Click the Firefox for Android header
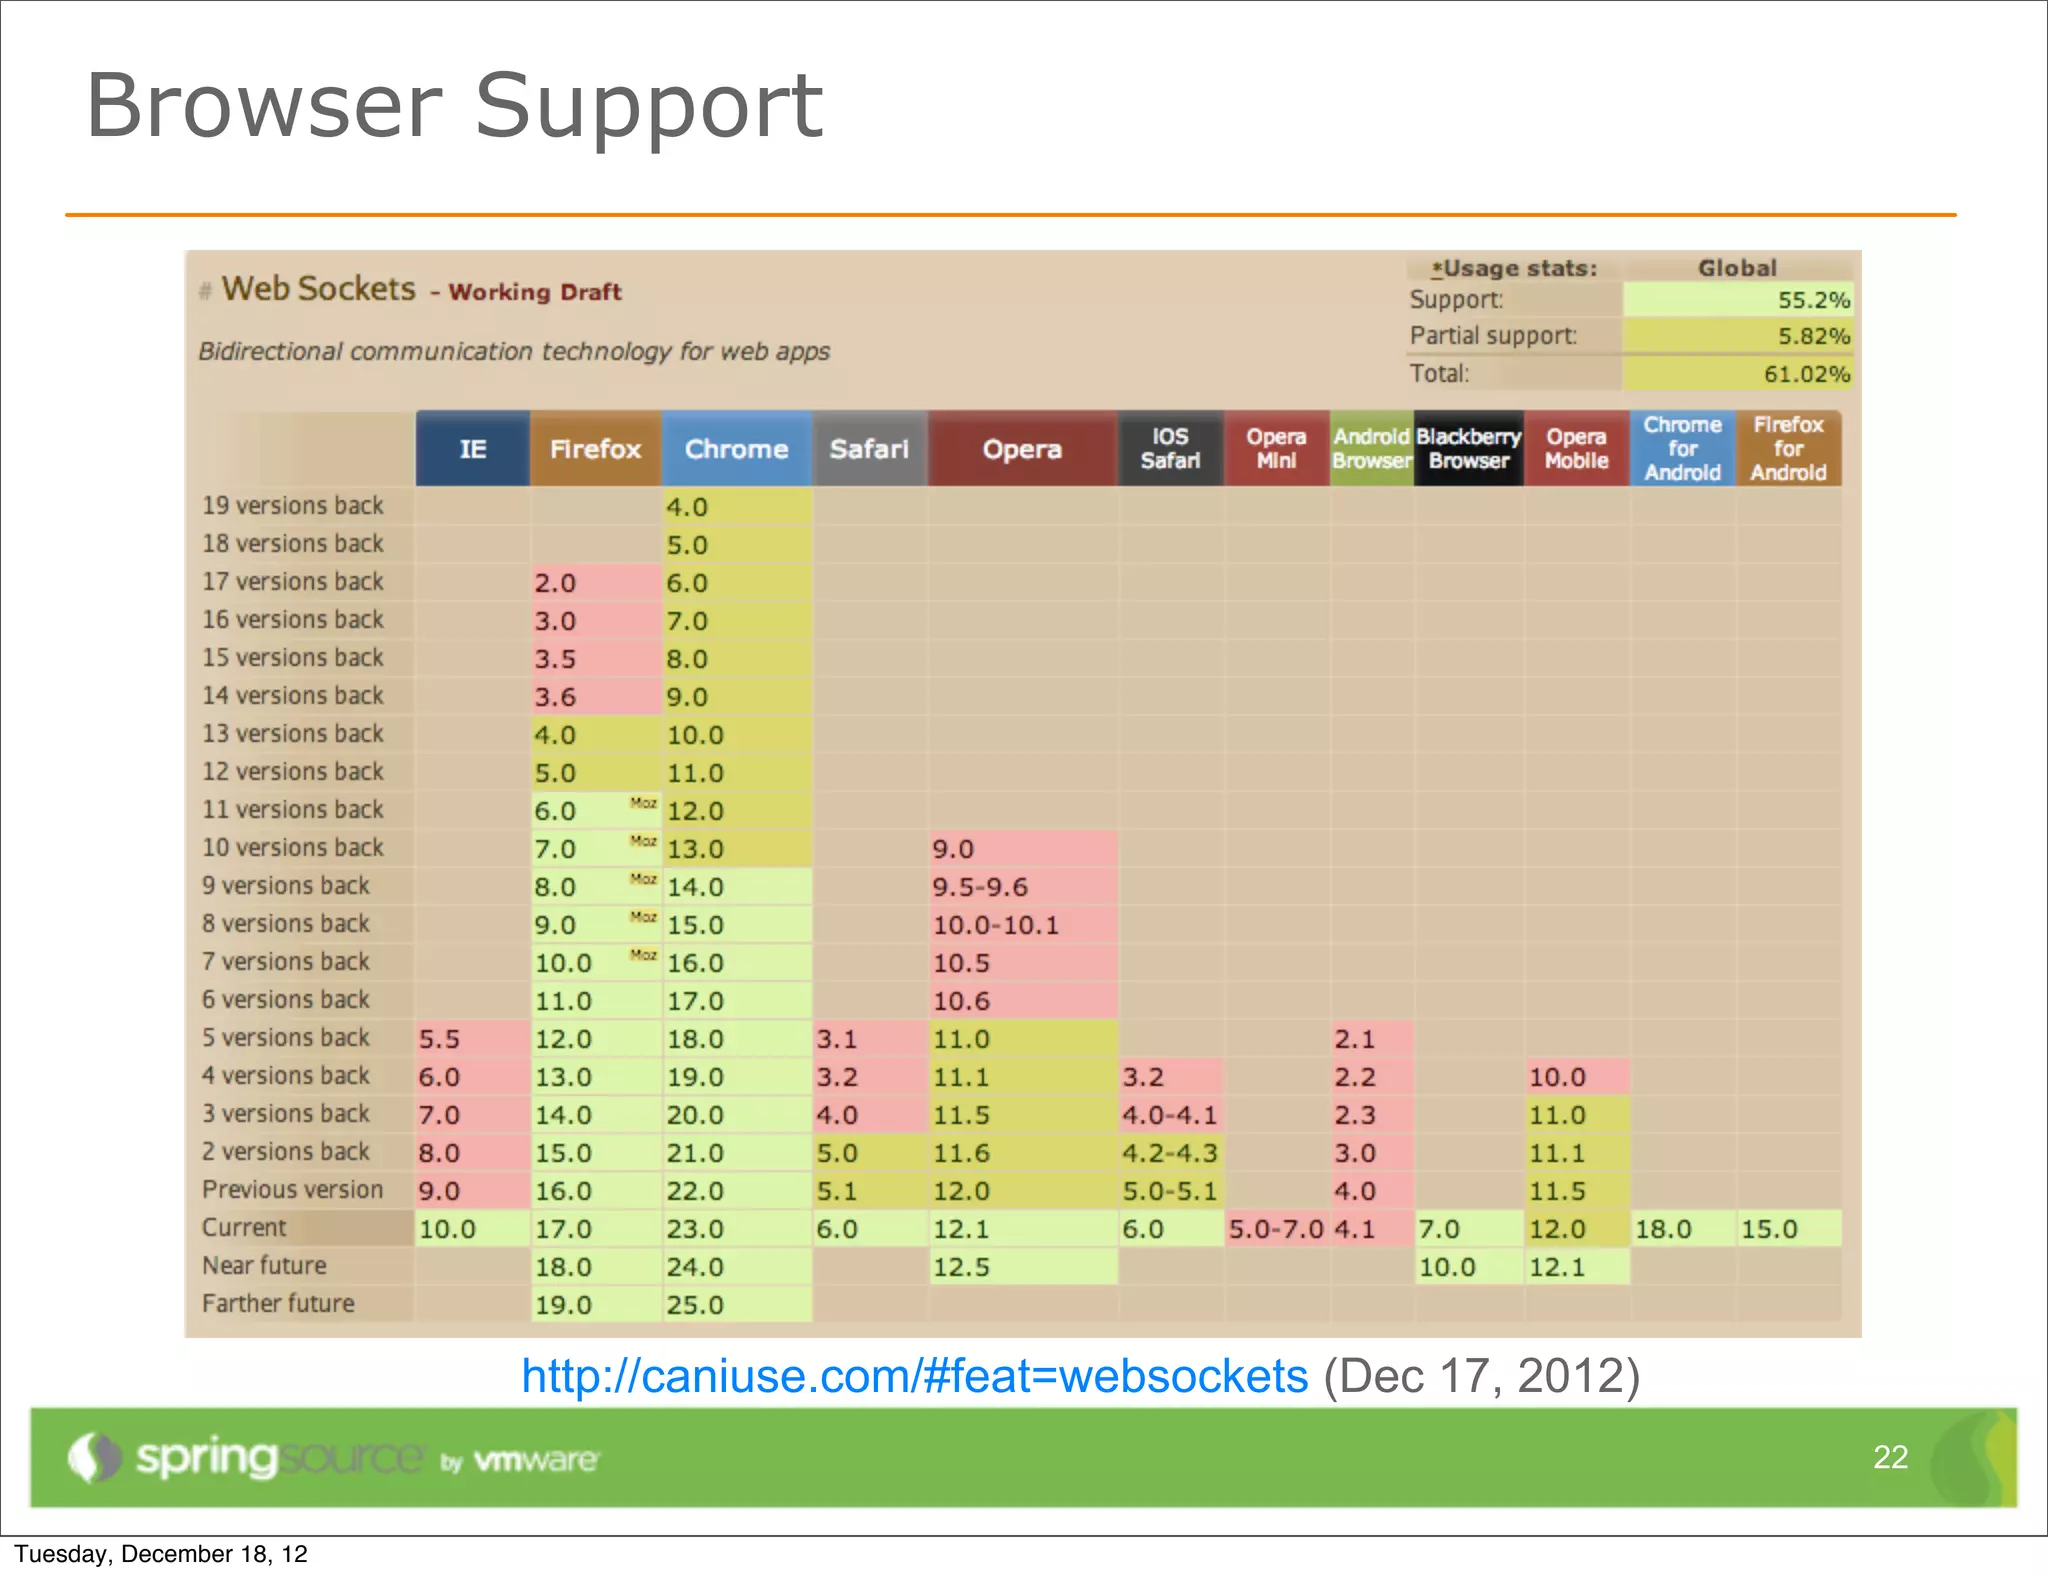Viewport: 2048px width, 1576px height. (x=1789, y=449)
